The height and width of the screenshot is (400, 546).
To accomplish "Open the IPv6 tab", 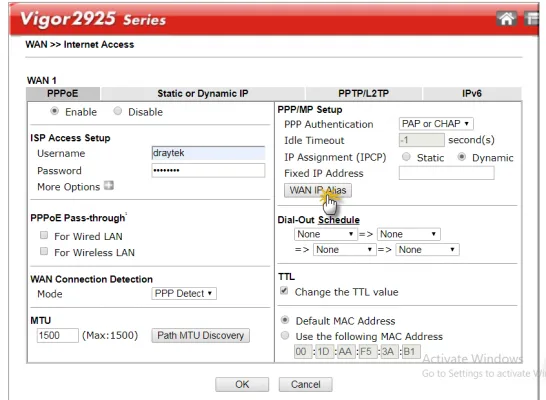I will [472, 93].
